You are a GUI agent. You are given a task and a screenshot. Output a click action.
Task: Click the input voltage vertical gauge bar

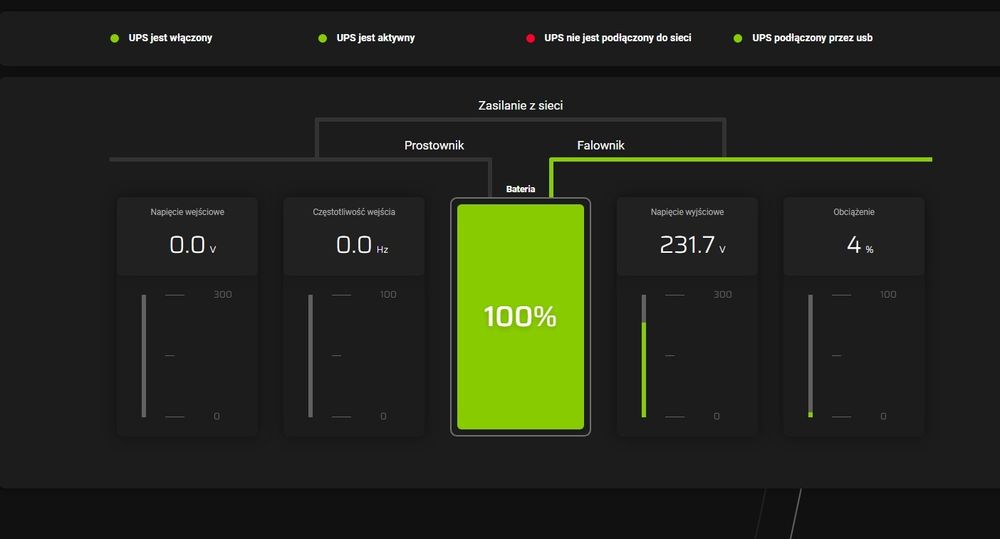[x=144, y=356]
